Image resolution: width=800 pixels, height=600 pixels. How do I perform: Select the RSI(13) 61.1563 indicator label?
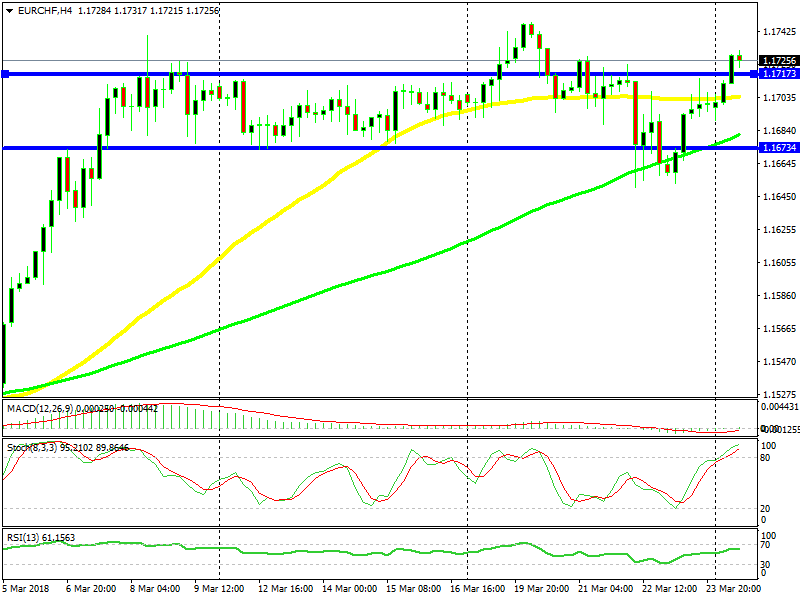(x=41, y=538)
